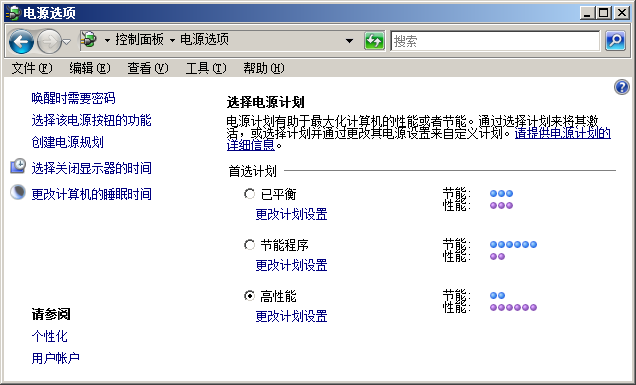Click the power options address bar icon
The image size is (636, 385).
tap(89, 40)
